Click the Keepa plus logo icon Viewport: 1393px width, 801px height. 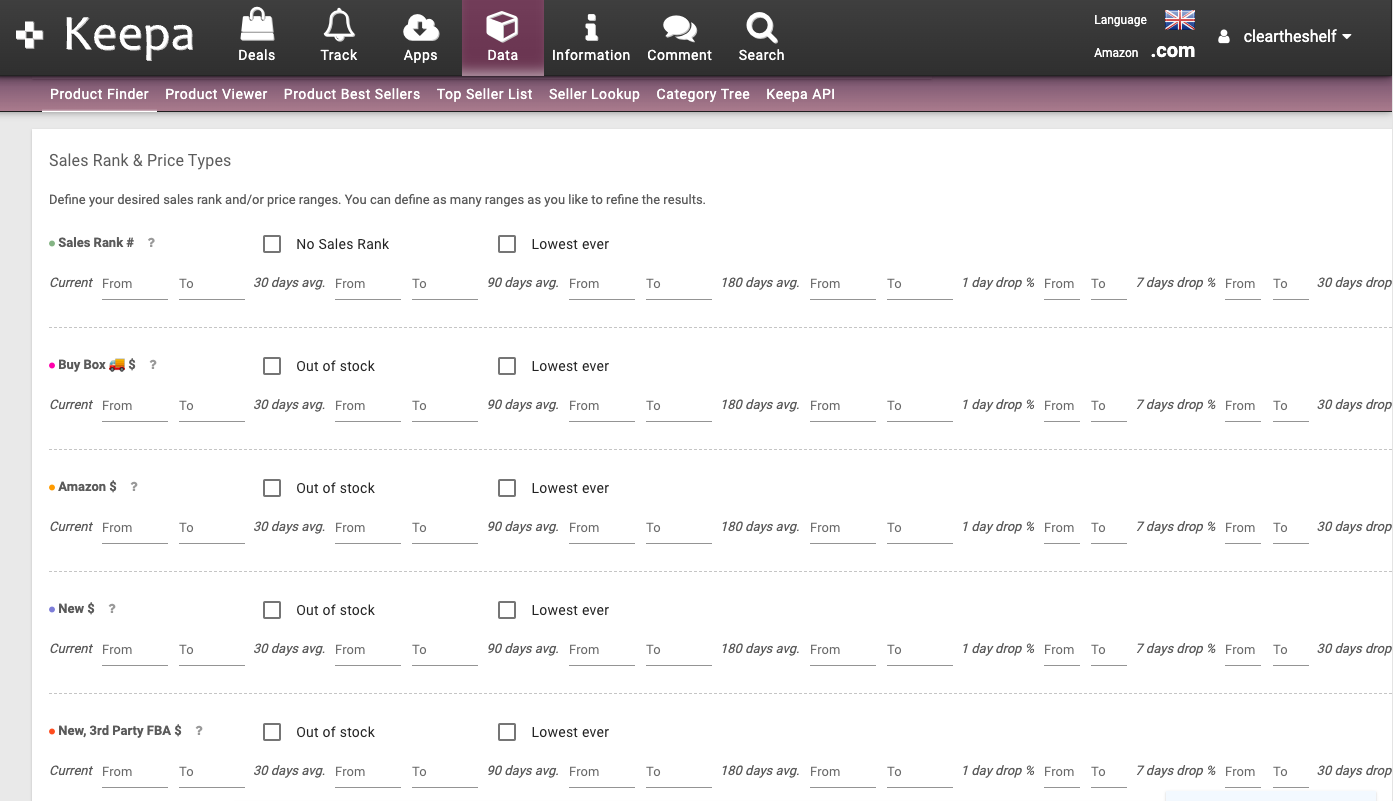tap(30, 36)
